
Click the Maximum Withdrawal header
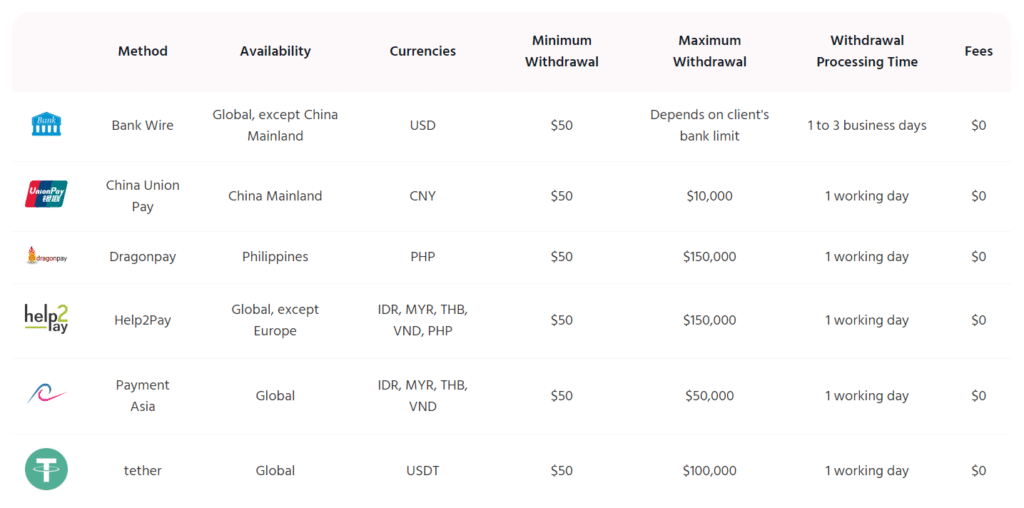709,51
